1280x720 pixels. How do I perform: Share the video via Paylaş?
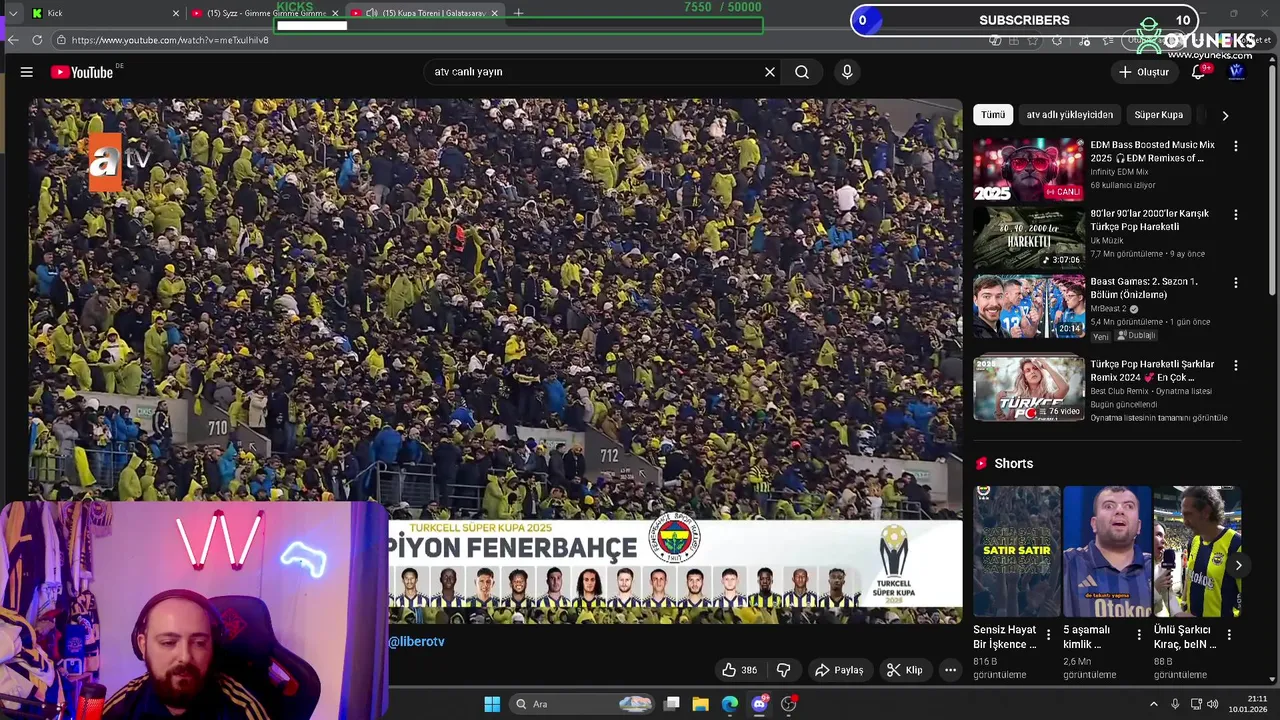tap(838, 670)
